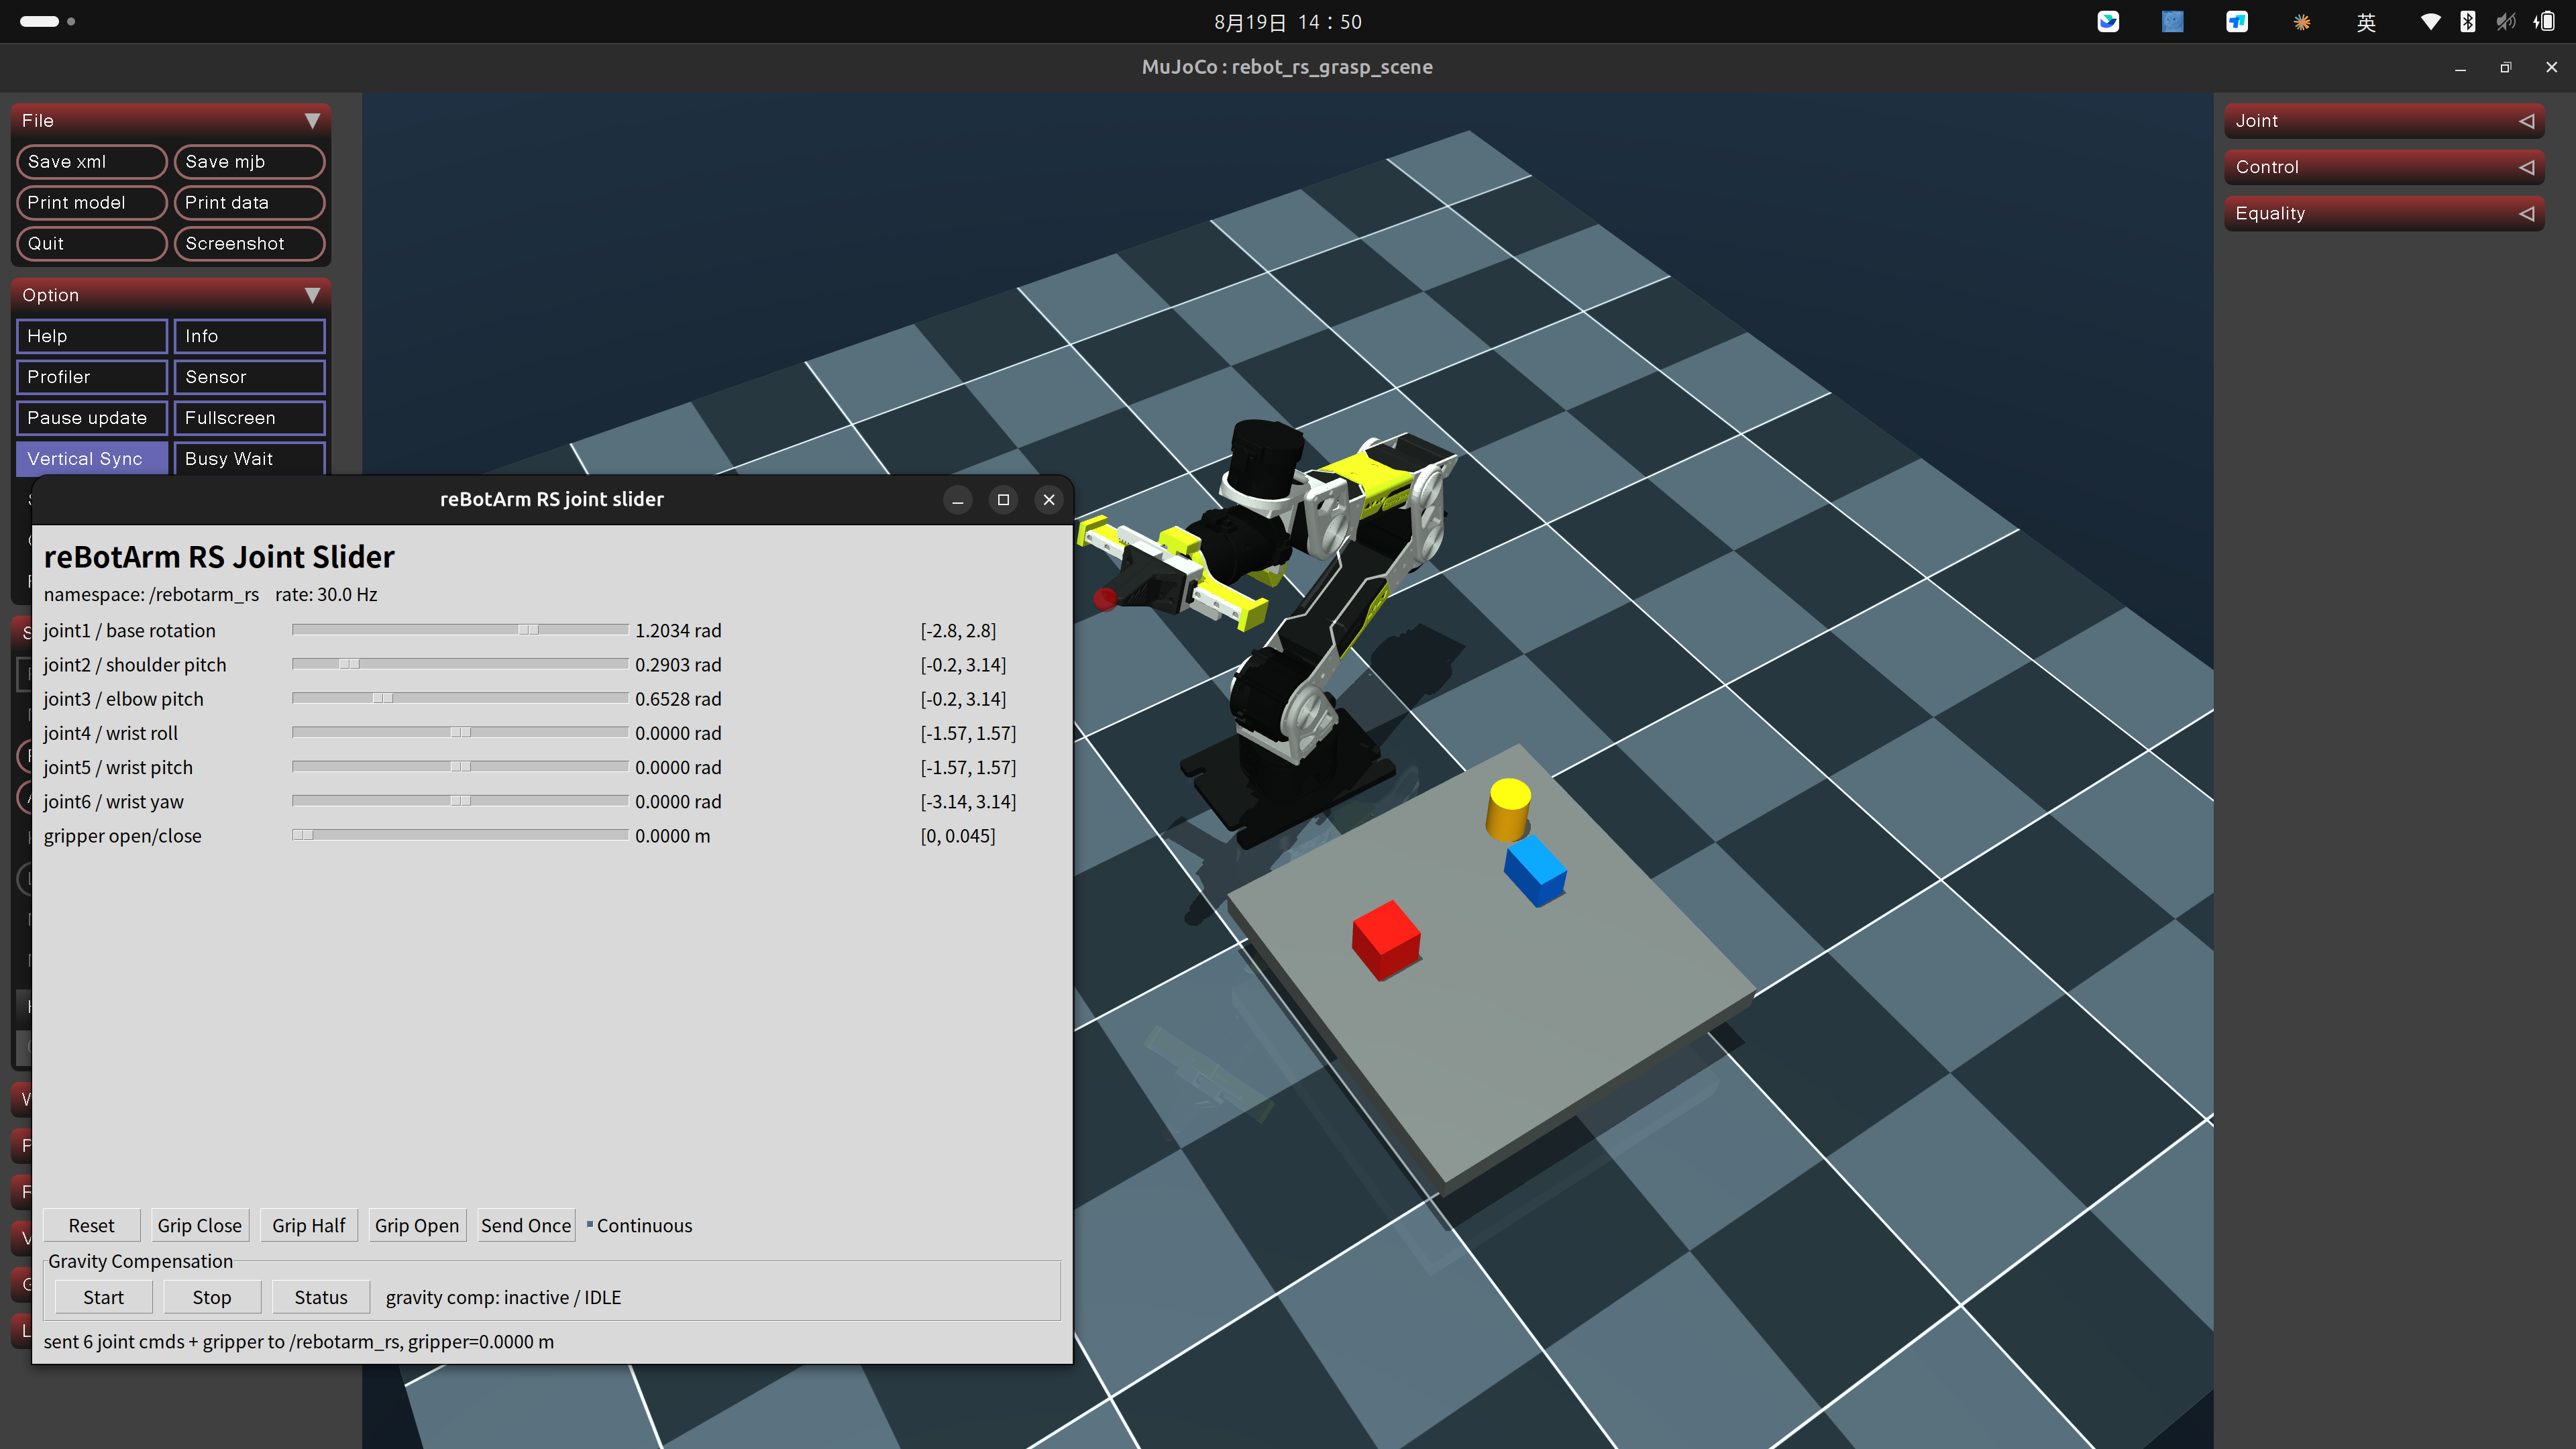Image resolution: width=2576 pixels, height=1449 pixels.
Task: Toggle the Continuous checkbox
Action: 639,1225
